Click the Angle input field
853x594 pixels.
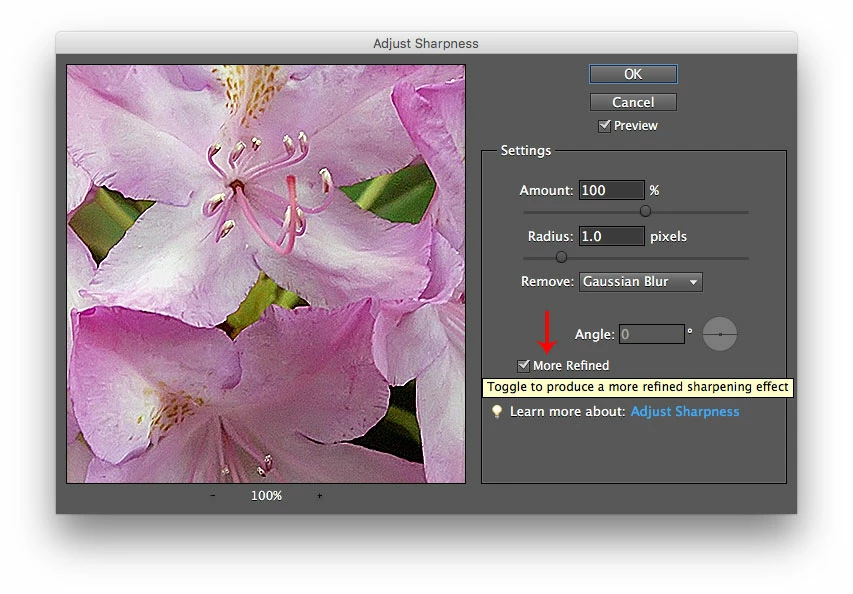652,334
